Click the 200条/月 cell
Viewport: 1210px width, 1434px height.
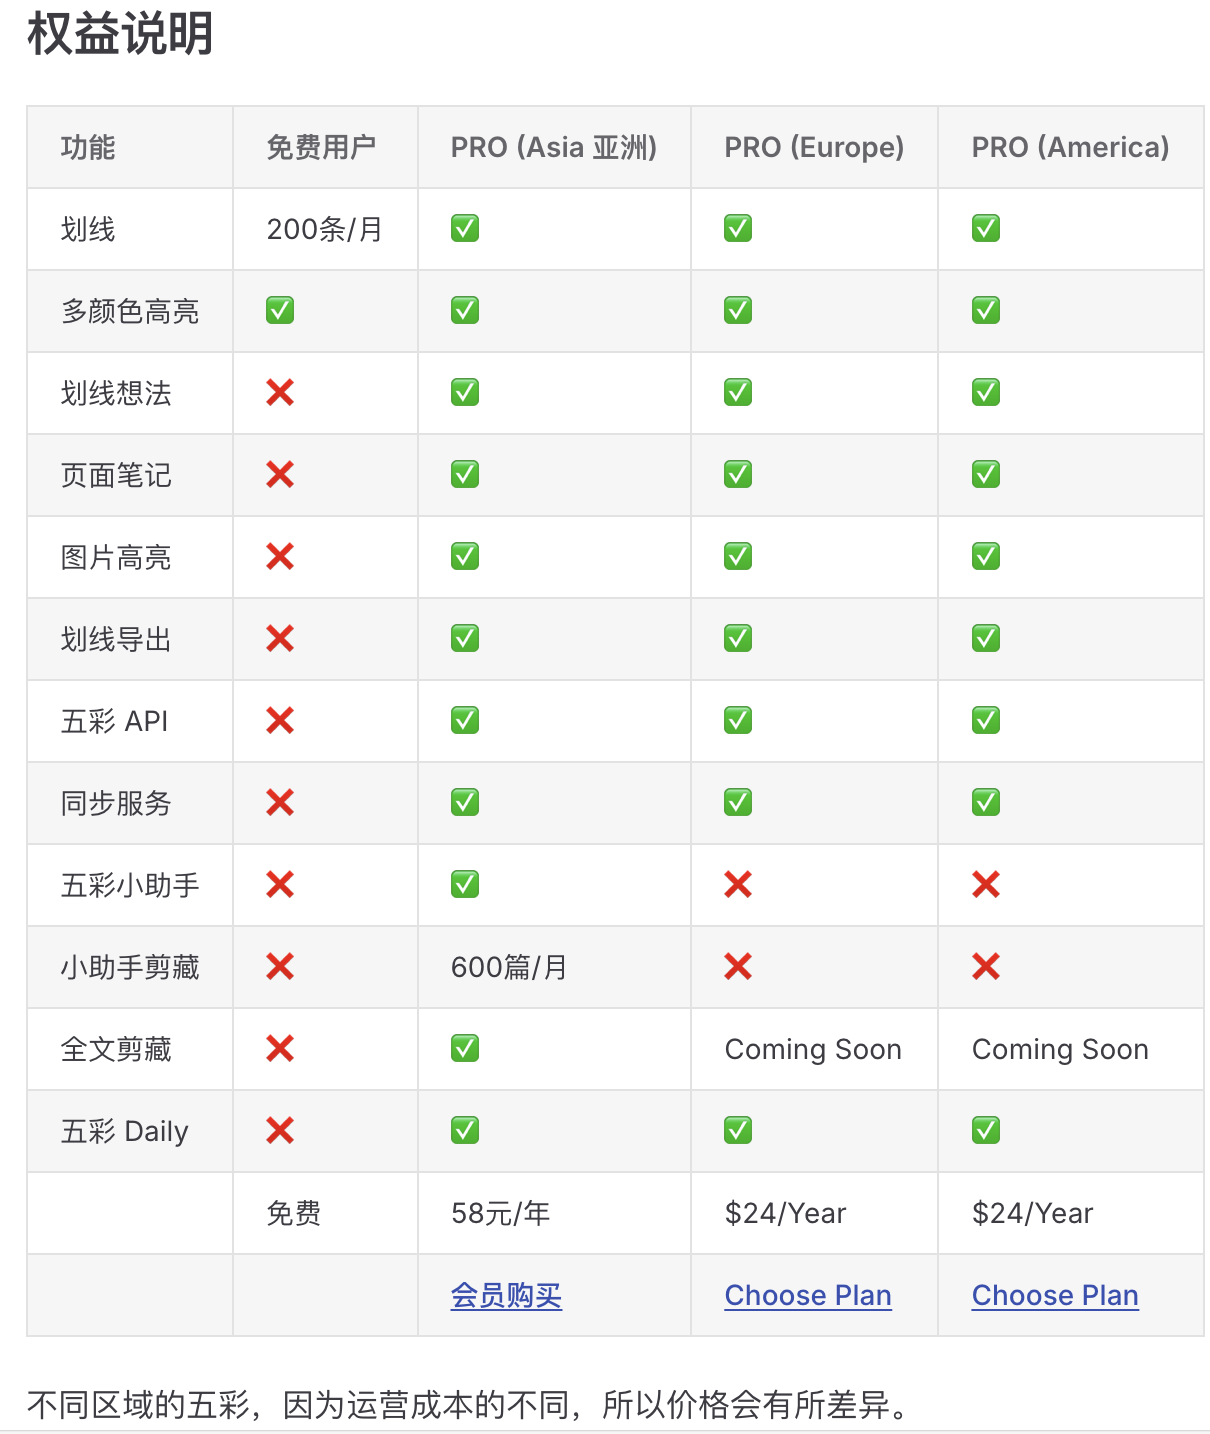click(325, 230)
